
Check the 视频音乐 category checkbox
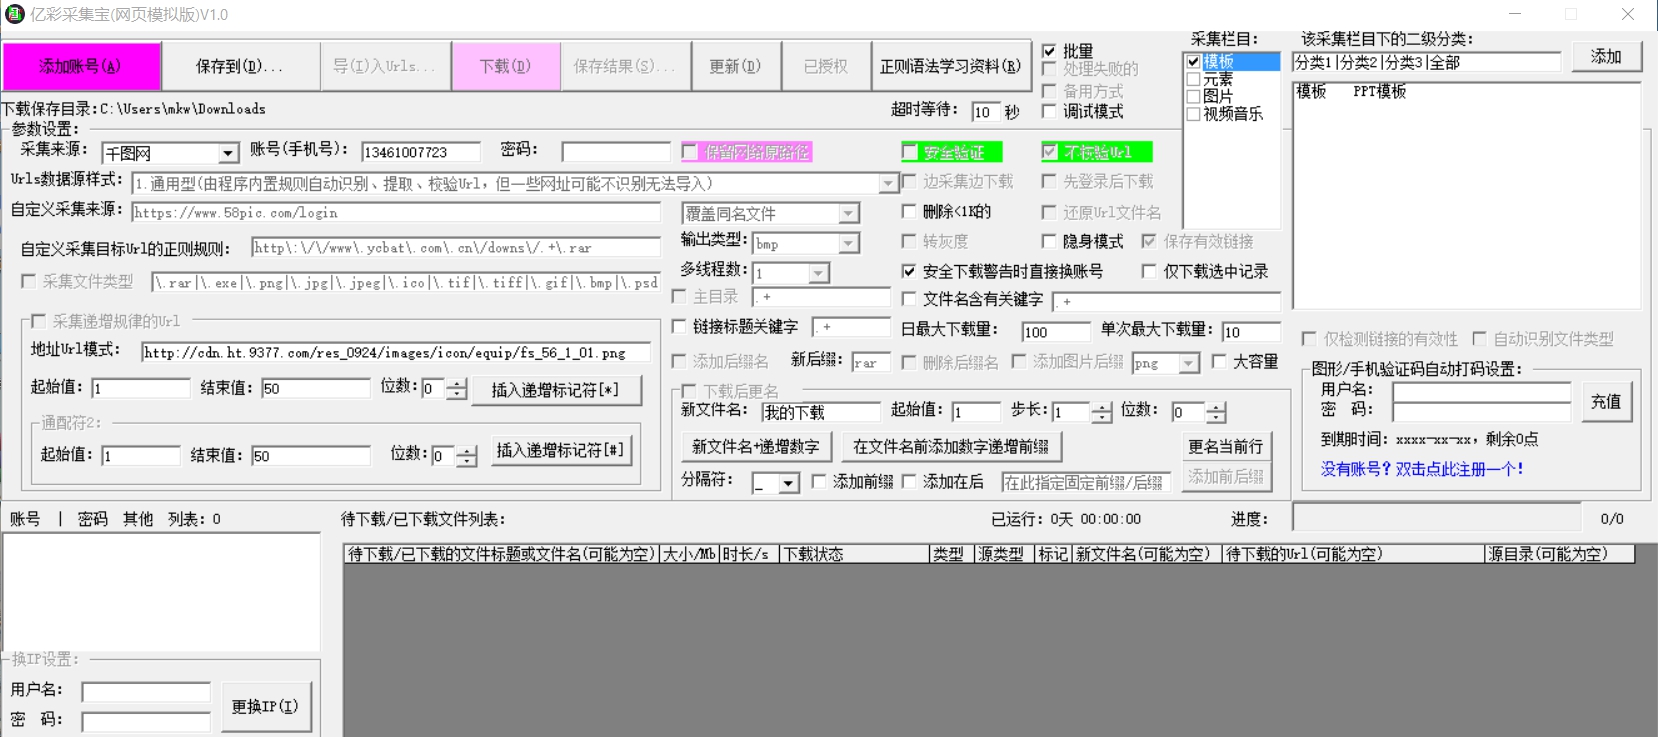pyautogui.click(x=1193, y=114)
